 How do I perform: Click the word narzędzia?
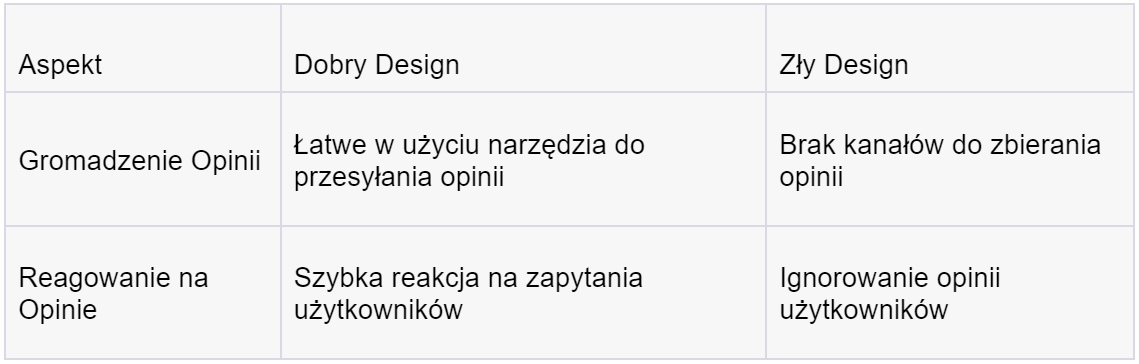coord(544,146)
